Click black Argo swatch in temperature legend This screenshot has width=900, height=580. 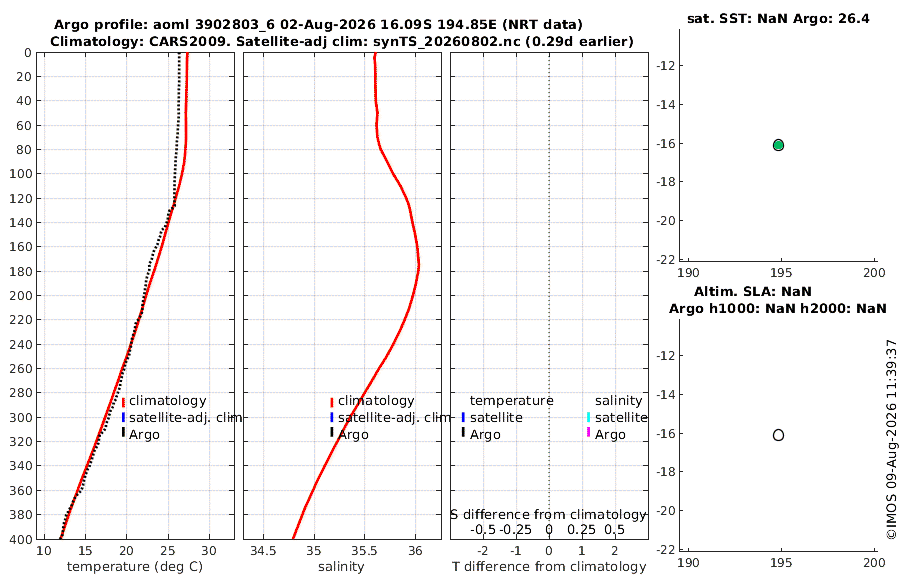click(x=123, y=432)
